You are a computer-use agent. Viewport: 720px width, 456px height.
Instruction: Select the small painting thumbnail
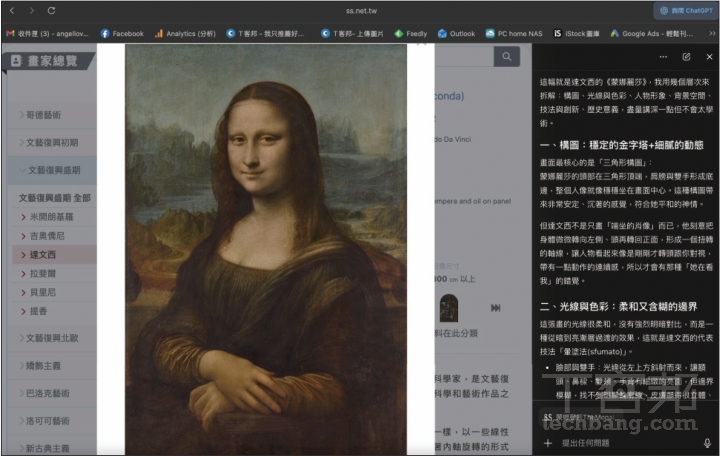pos(449,308)
